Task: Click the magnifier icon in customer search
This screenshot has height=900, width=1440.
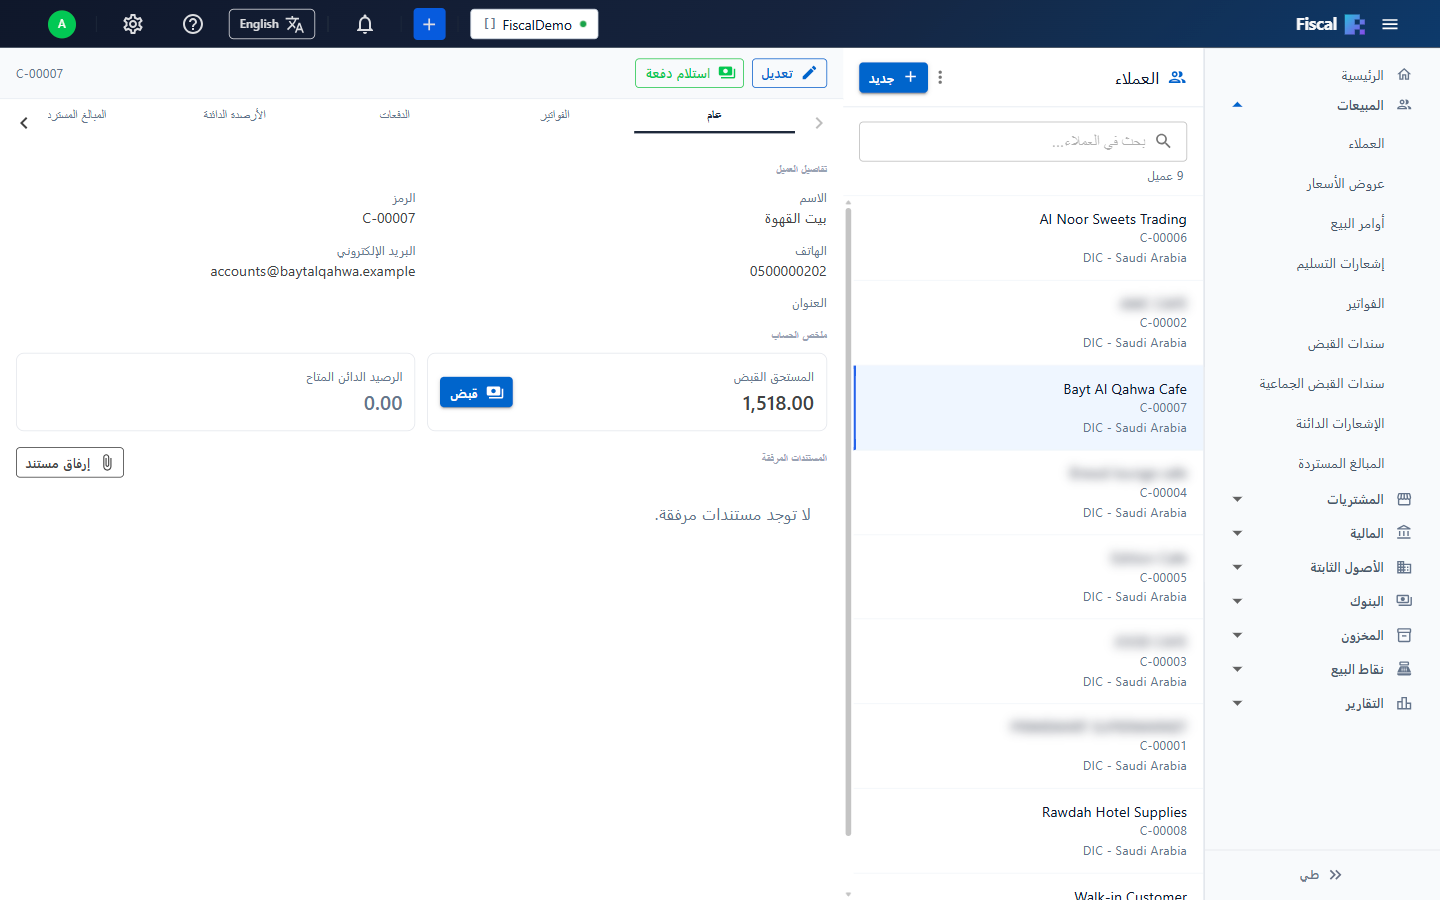Action: pos(1163,141)
